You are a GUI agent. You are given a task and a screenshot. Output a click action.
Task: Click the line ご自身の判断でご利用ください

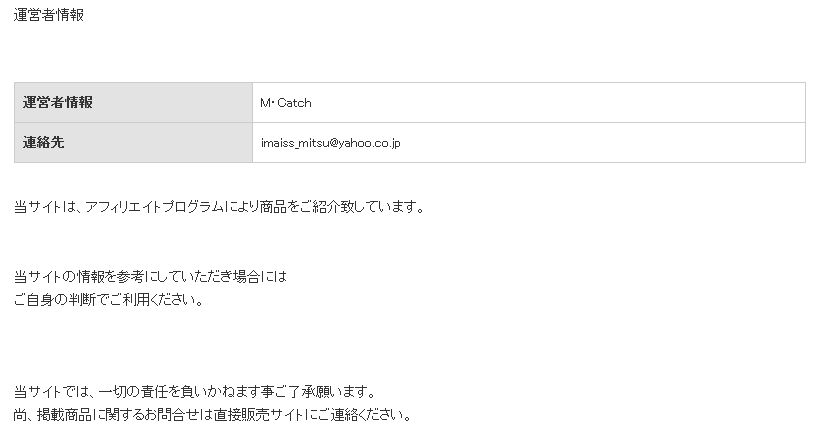point(108,300)
